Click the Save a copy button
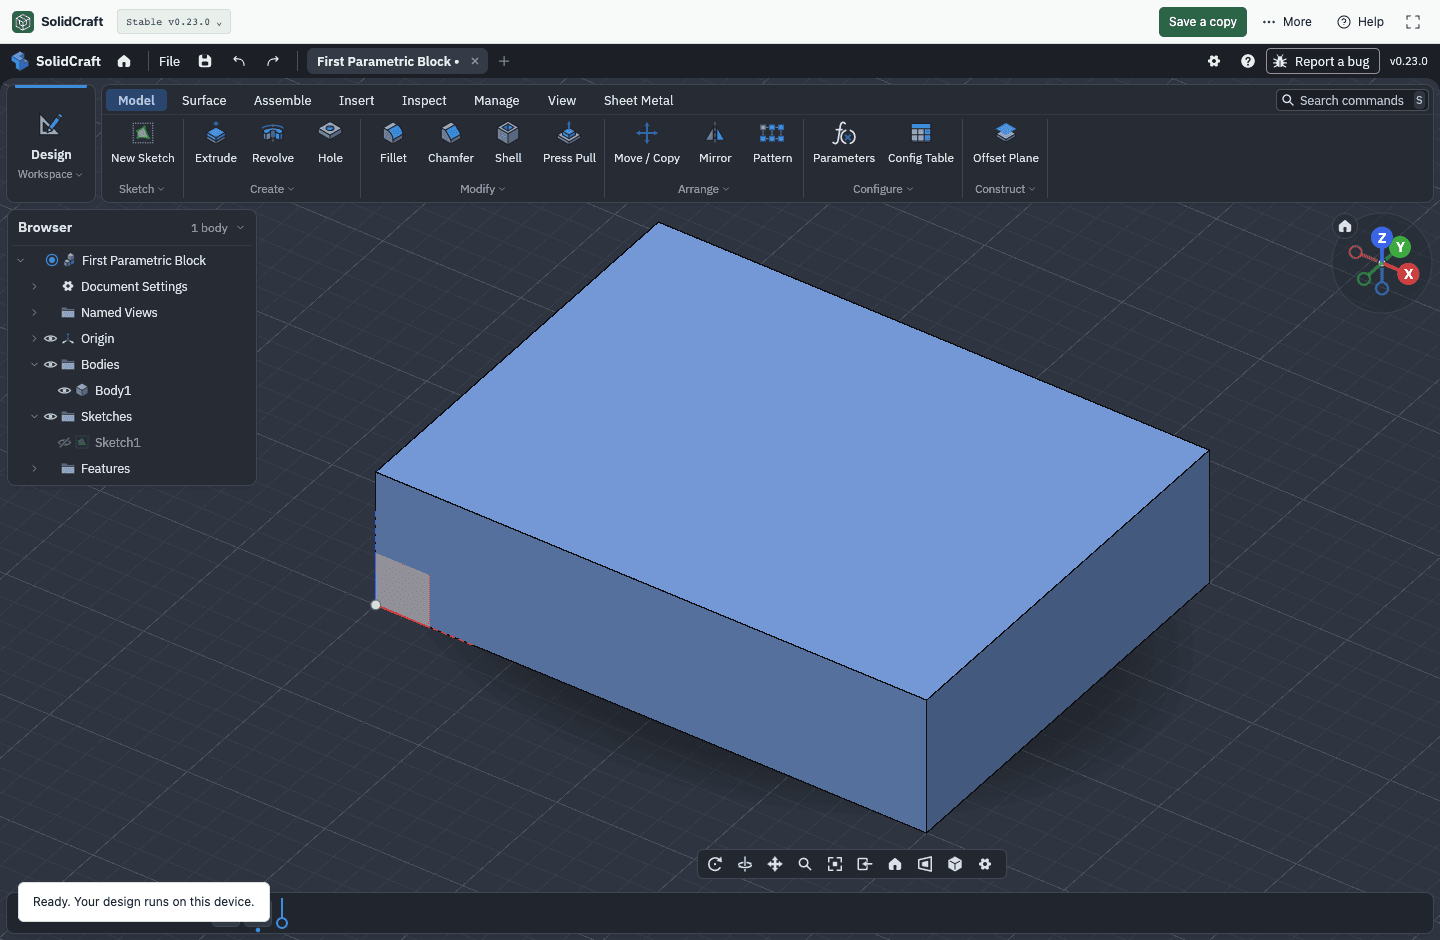This screenshot has width=1440, height=940. (1203, 22)
